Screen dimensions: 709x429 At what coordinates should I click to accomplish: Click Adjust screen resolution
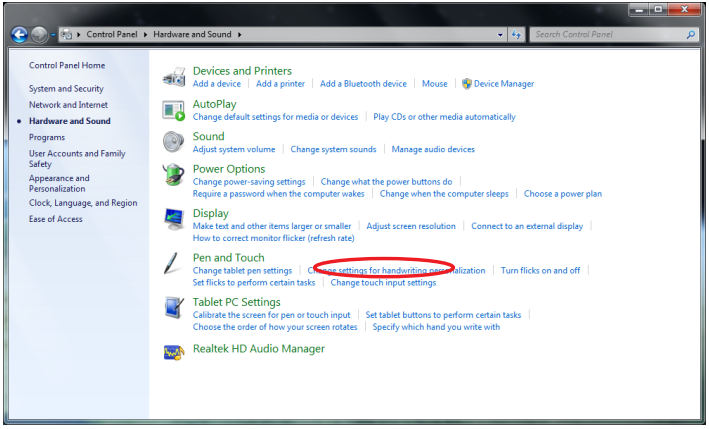pyautogui.click(x=411, y=226)
